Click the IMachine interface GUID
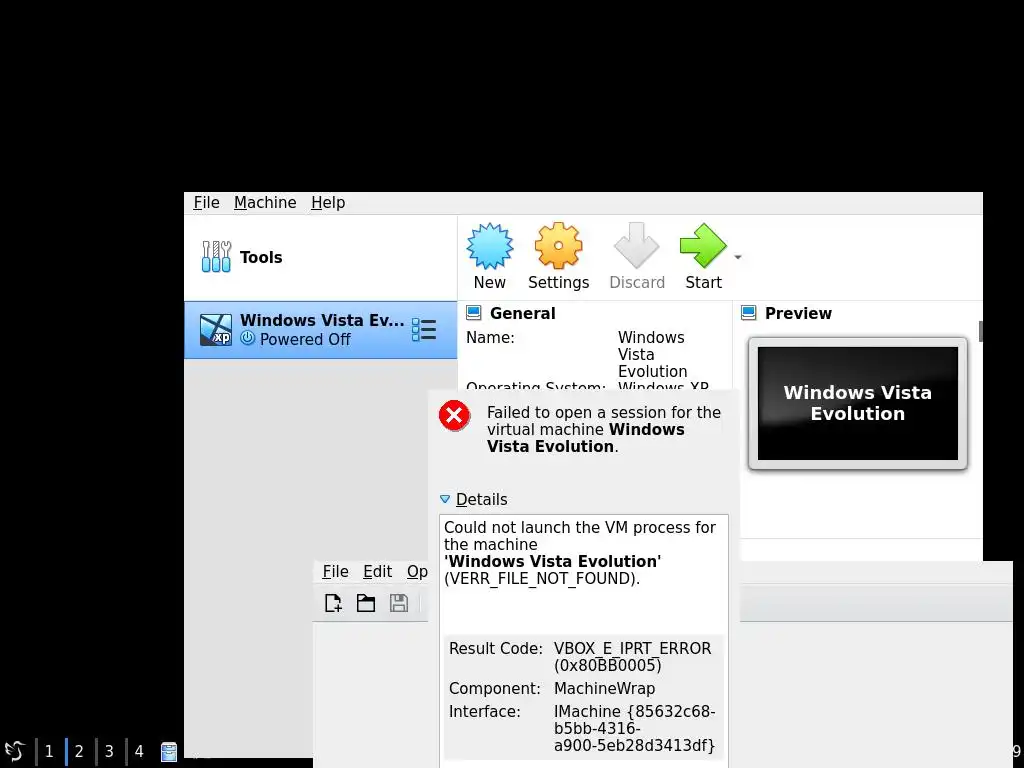The width and height of the screenshot is (1024, 768). point(634,728)
